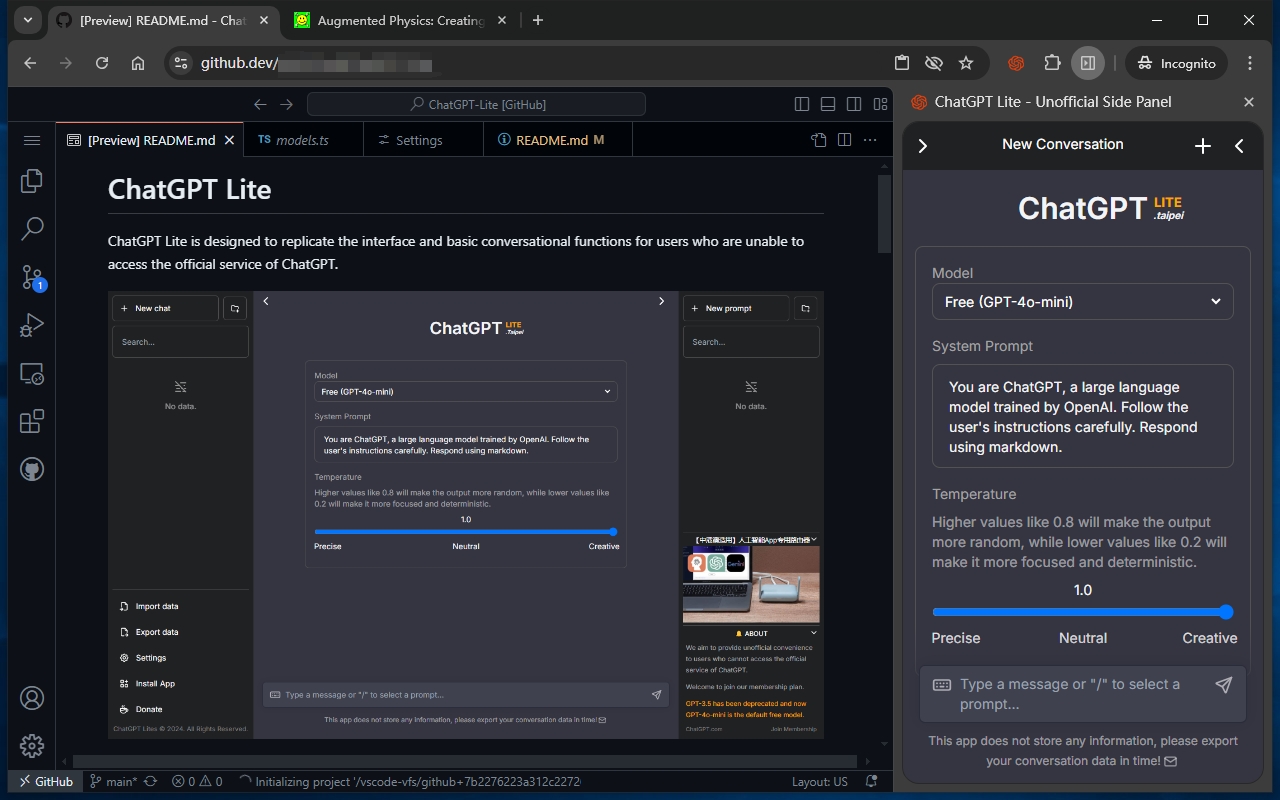Click the GitHub remote button in status bar
Viewport: 1280px width, 800px height.
click(44, 781)
